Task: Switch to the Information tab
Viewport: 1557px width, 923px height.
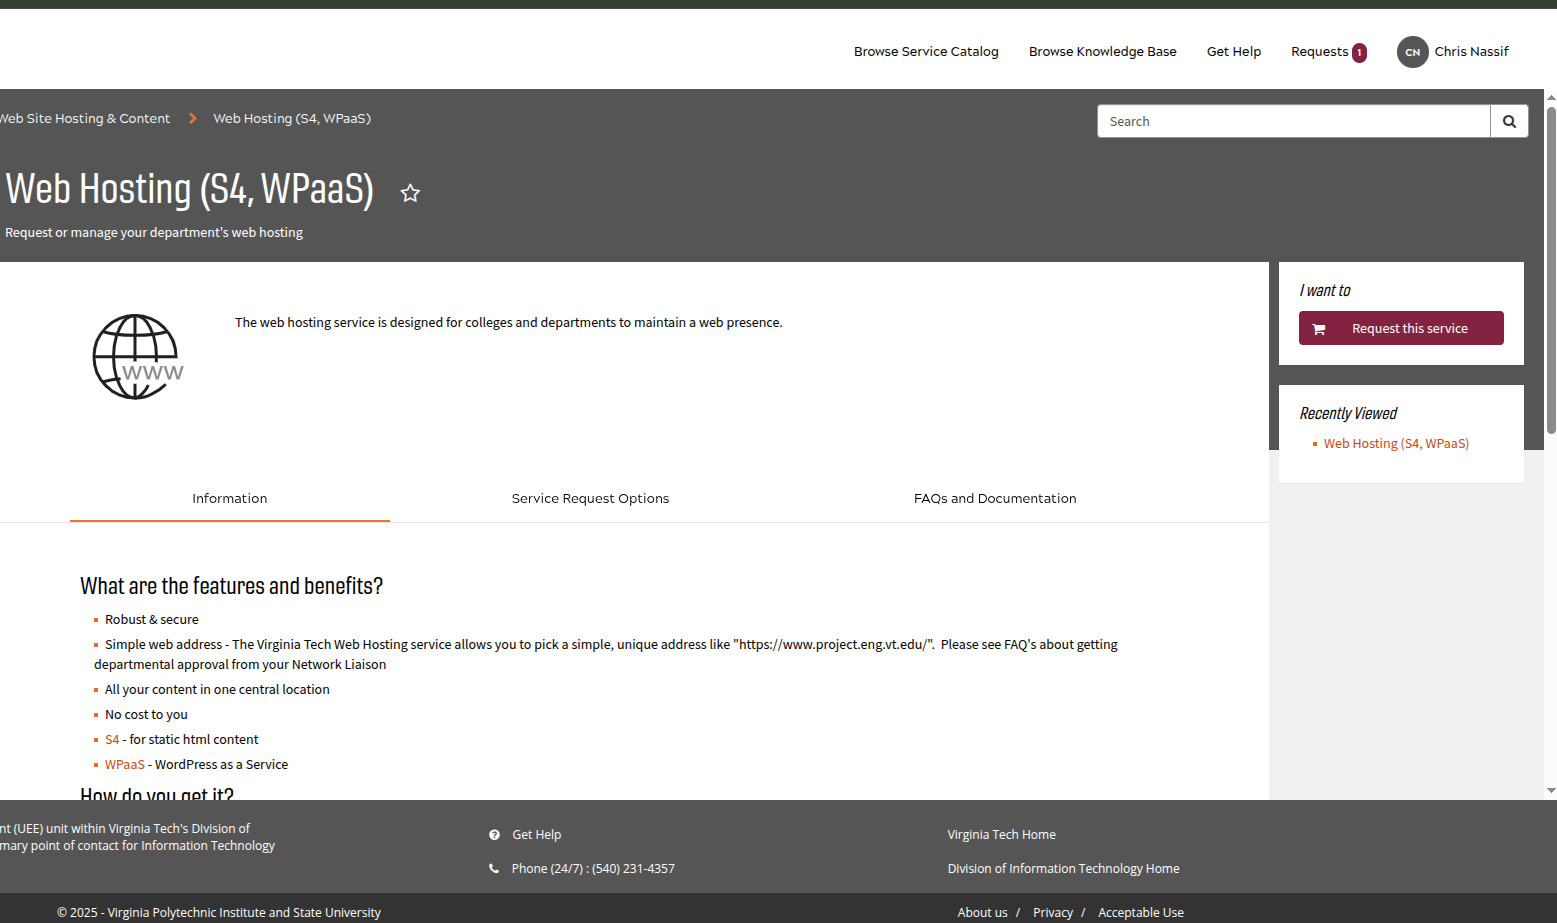Action: [230, 498]
